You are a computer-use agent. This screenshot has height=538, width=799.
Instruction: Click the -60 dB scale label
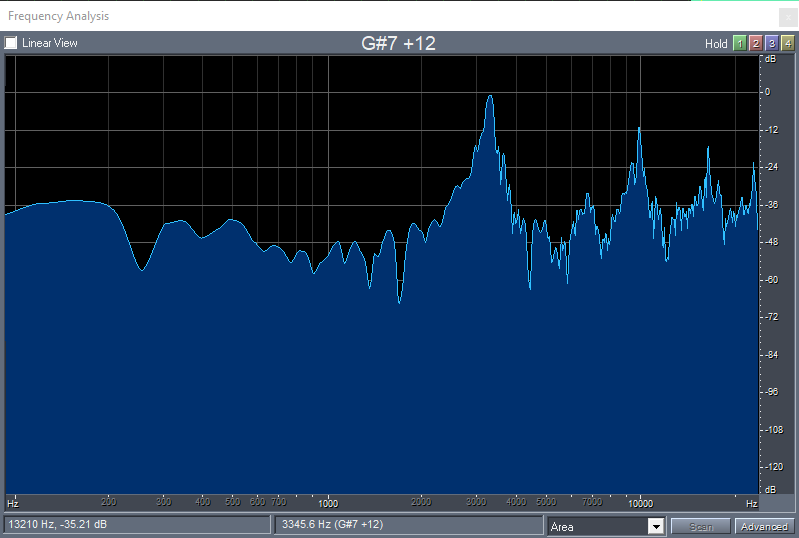pyautogui.click(x=771, y=280)
